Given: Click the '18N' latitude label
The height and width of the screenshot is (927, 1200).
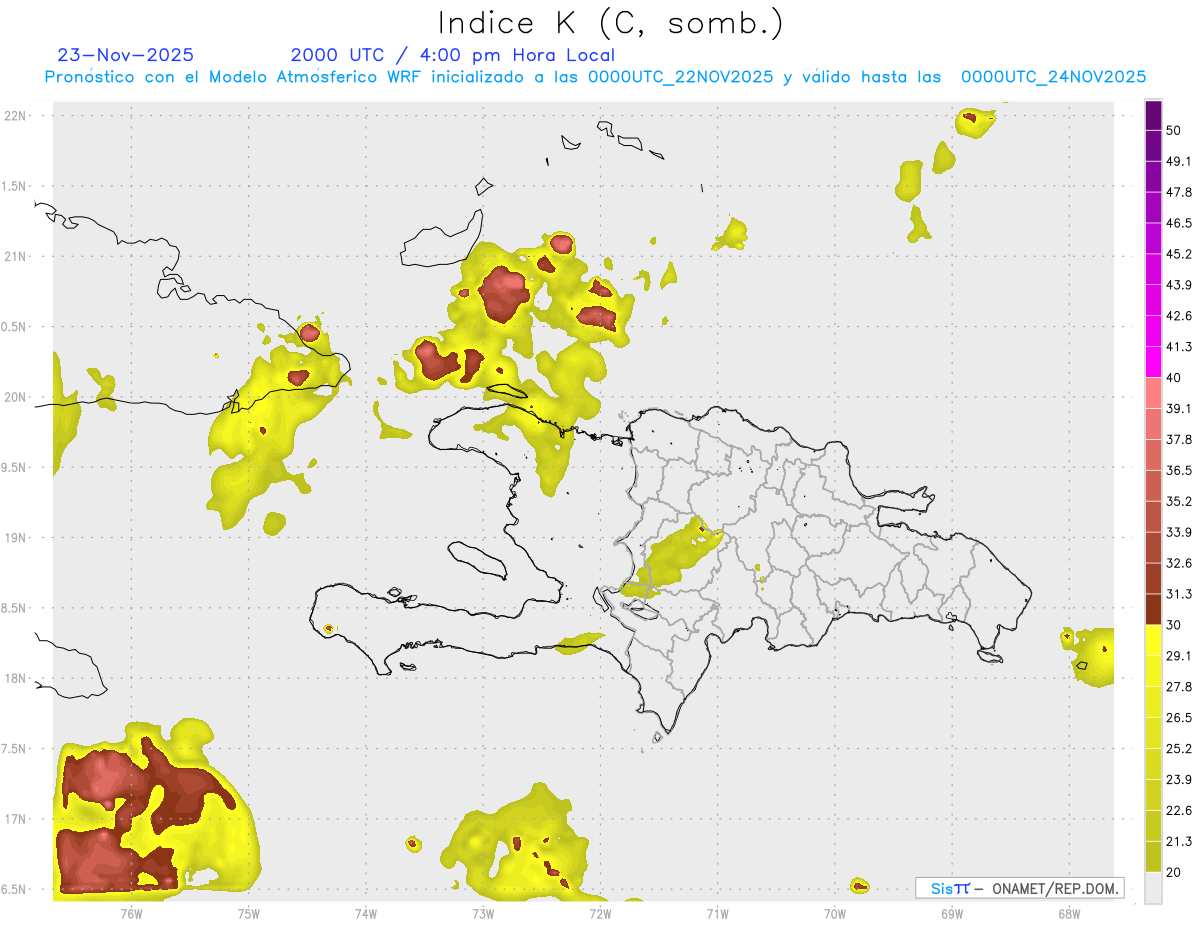Looking at the screenshot, I should 15,679.
